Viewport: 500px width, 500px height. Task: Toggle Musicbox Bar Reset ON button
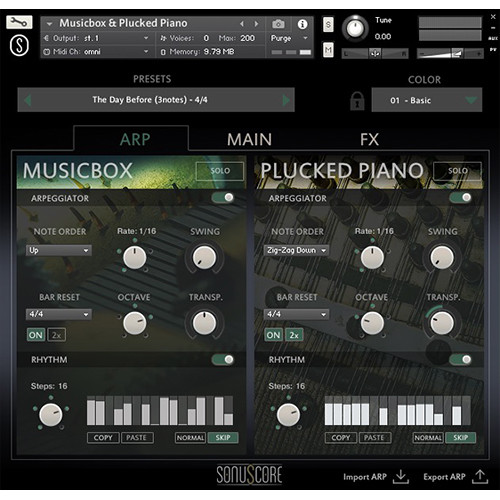(36, 335)
